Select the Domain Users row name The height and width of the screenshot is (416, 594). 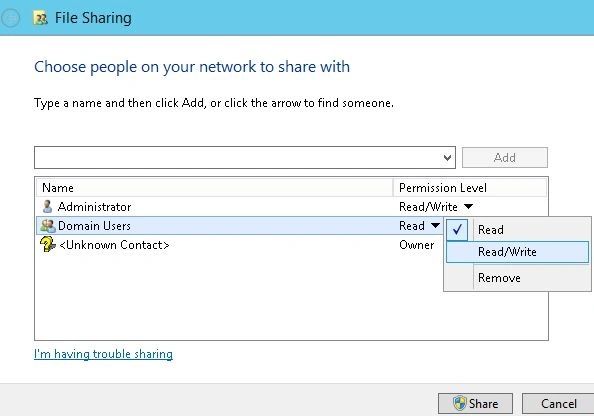[94, 226]
